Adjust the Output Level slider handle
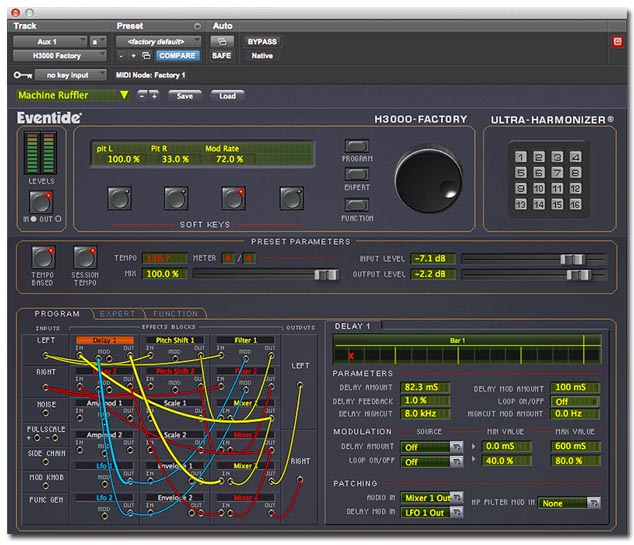The height and width of the screenshot is (545, 634). point(579,275)
